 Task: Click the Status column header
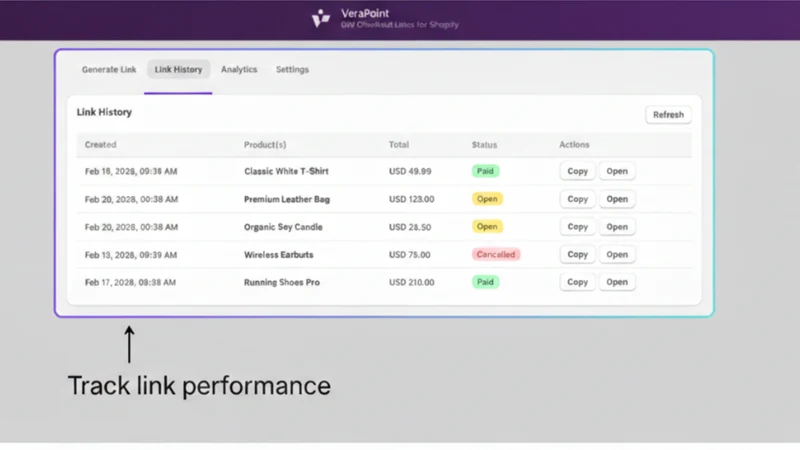click(x=484, y=144)
